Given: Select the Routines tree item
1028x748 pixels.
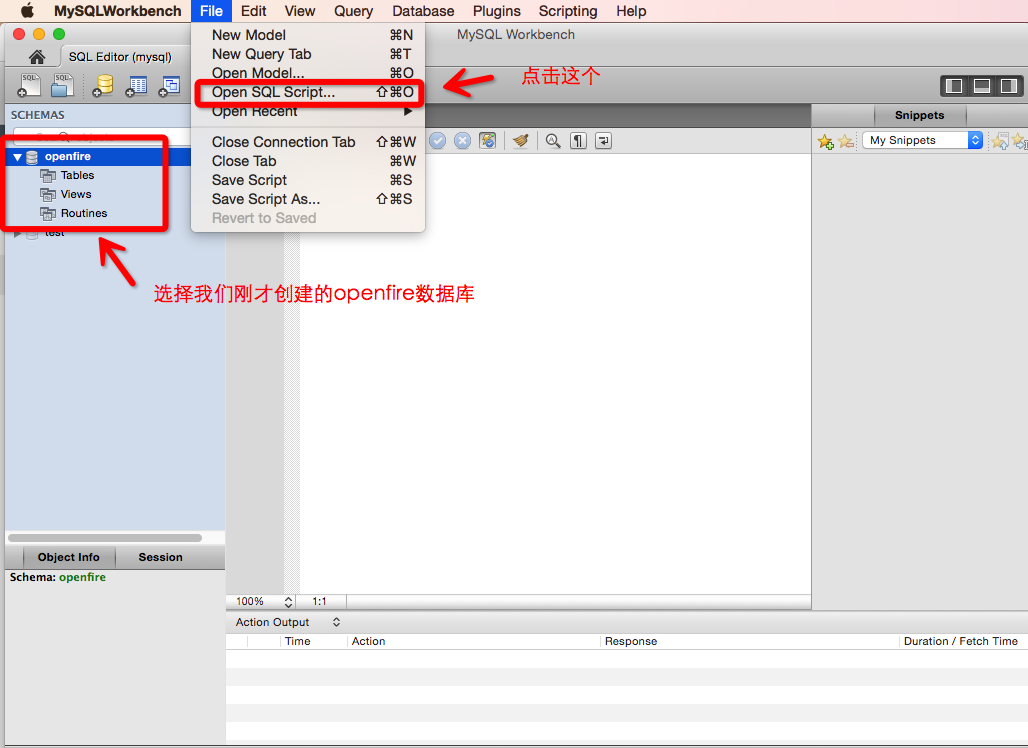Looking at the screenshot, I should coord(84,214).
